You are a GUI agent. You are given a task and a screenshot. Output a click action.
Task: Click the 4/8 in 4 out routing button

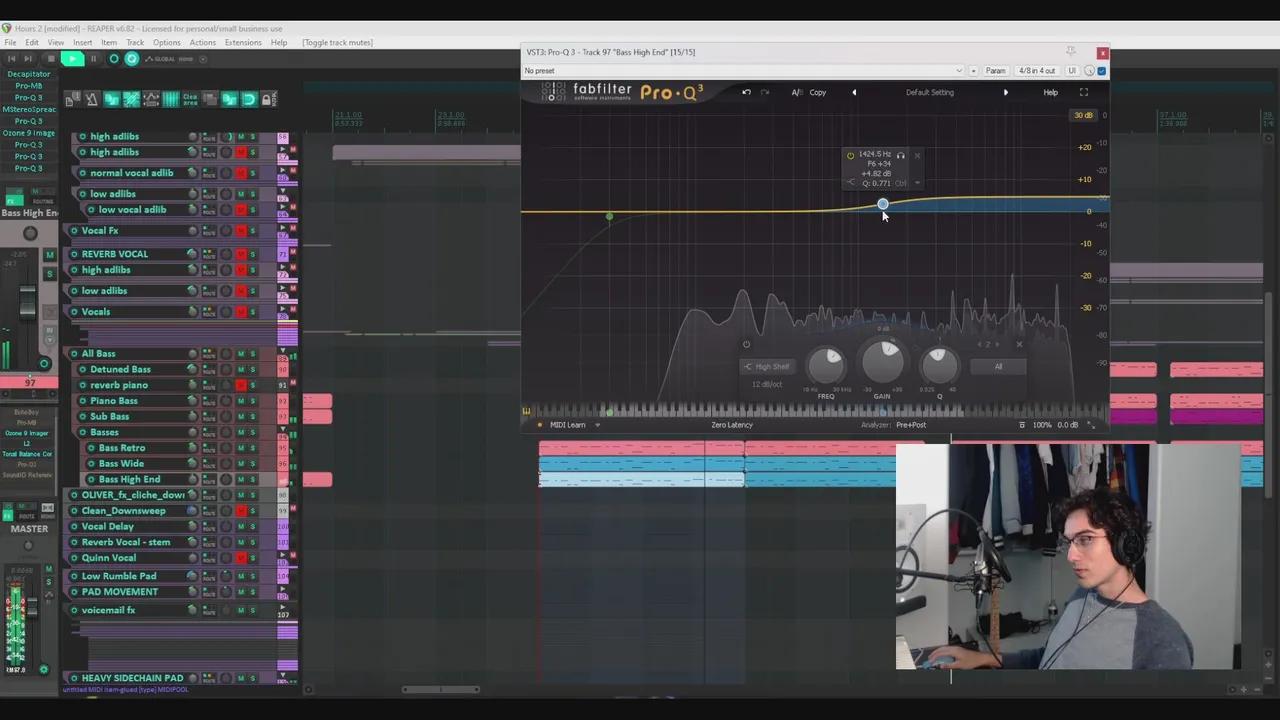(1037, 71)
